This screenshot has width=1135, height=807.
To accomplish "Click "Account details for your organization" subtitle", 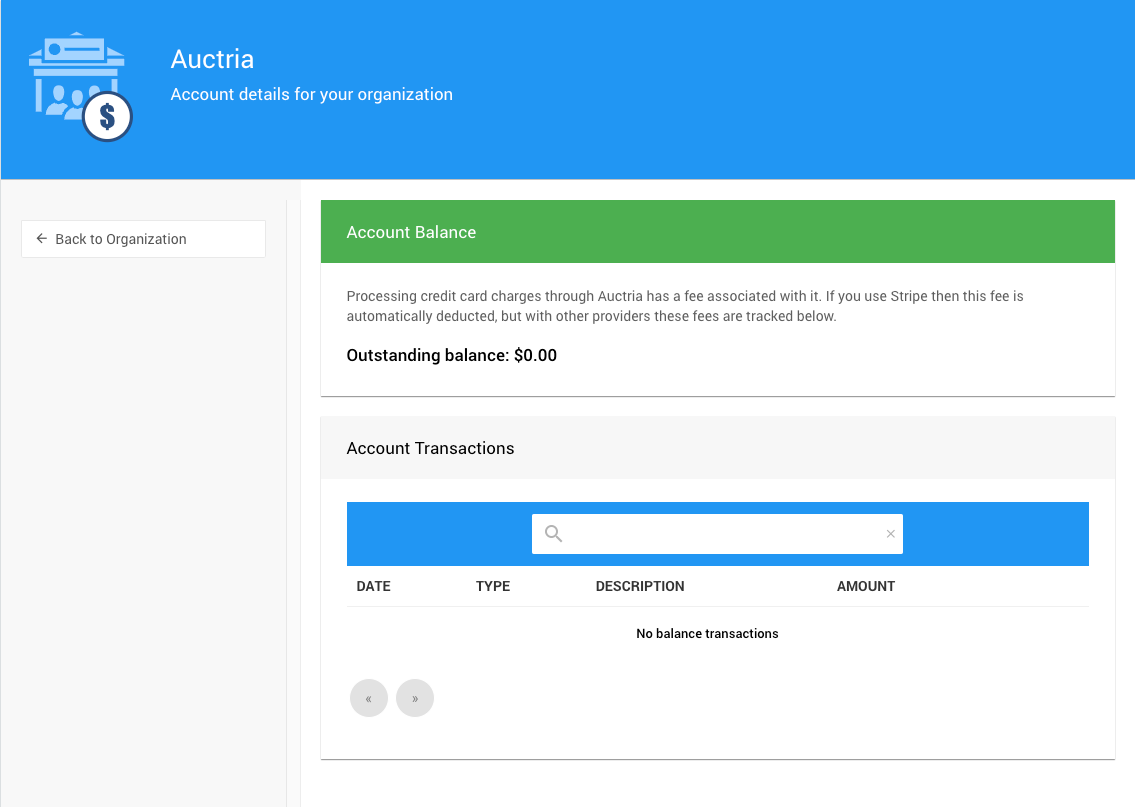I will point(311,94).
